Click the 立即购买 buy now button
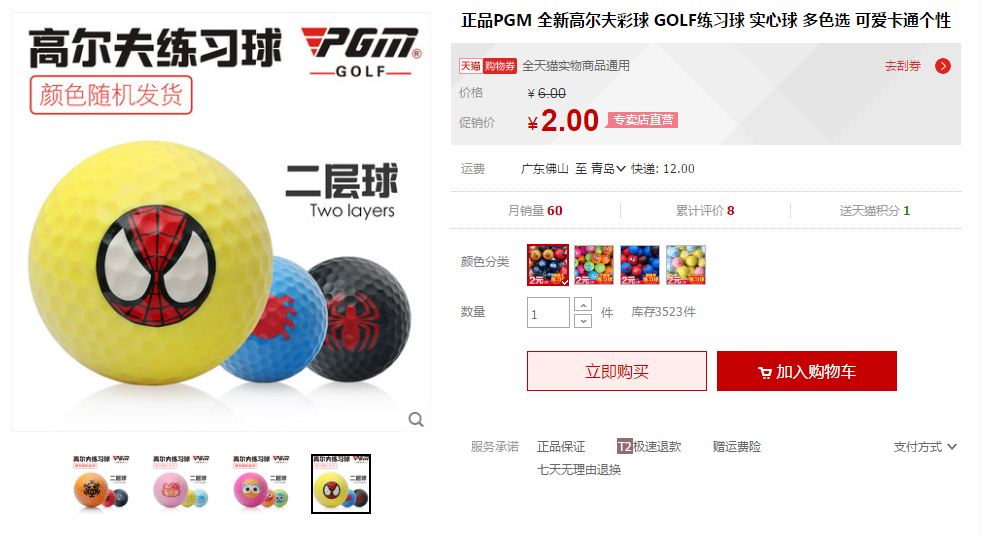This screenshot has height=536, width=986. point(617,371)
